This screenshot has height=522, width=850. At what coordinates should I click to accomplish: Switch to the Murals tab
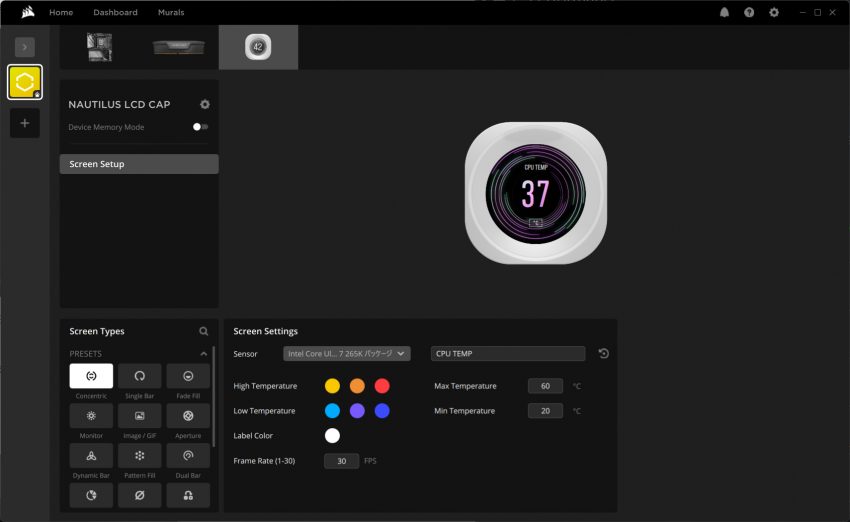171,12
